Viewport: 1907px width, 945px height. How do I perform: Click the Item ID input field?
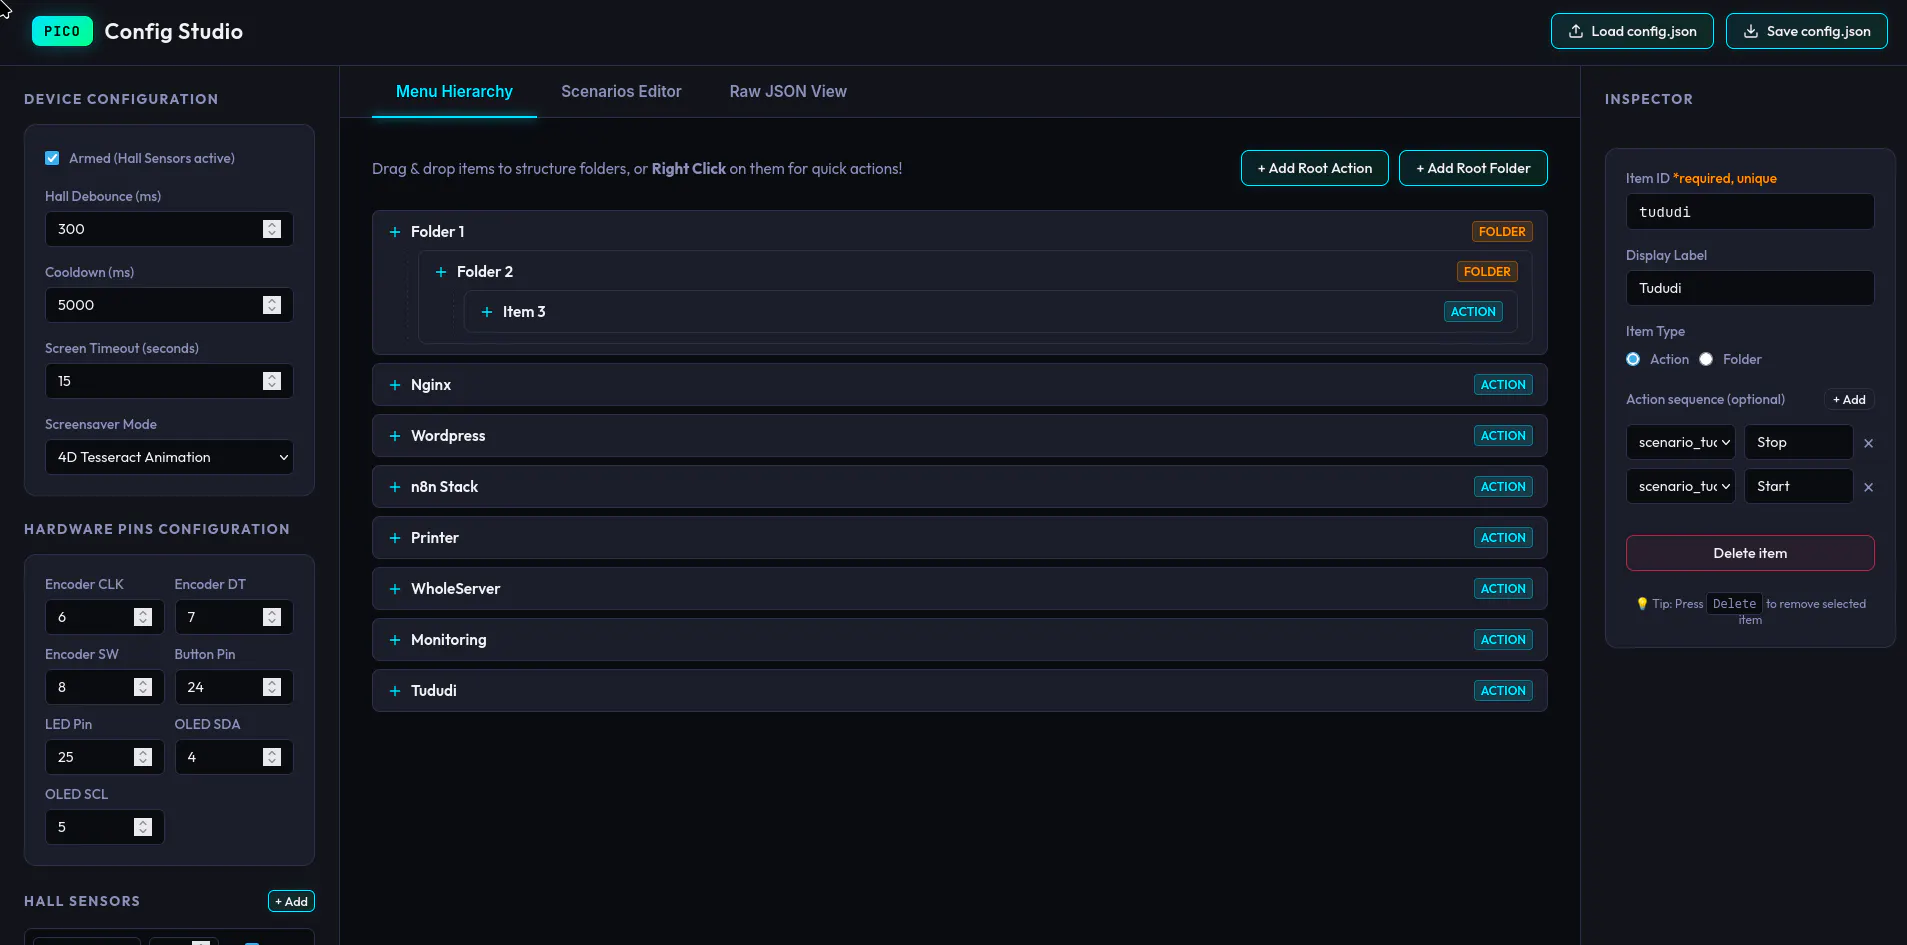1750,212
